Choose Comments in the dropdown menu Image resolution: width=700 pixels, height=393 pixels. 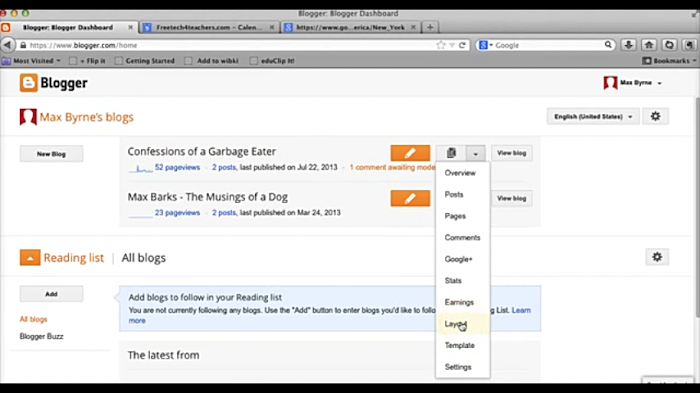462,238
